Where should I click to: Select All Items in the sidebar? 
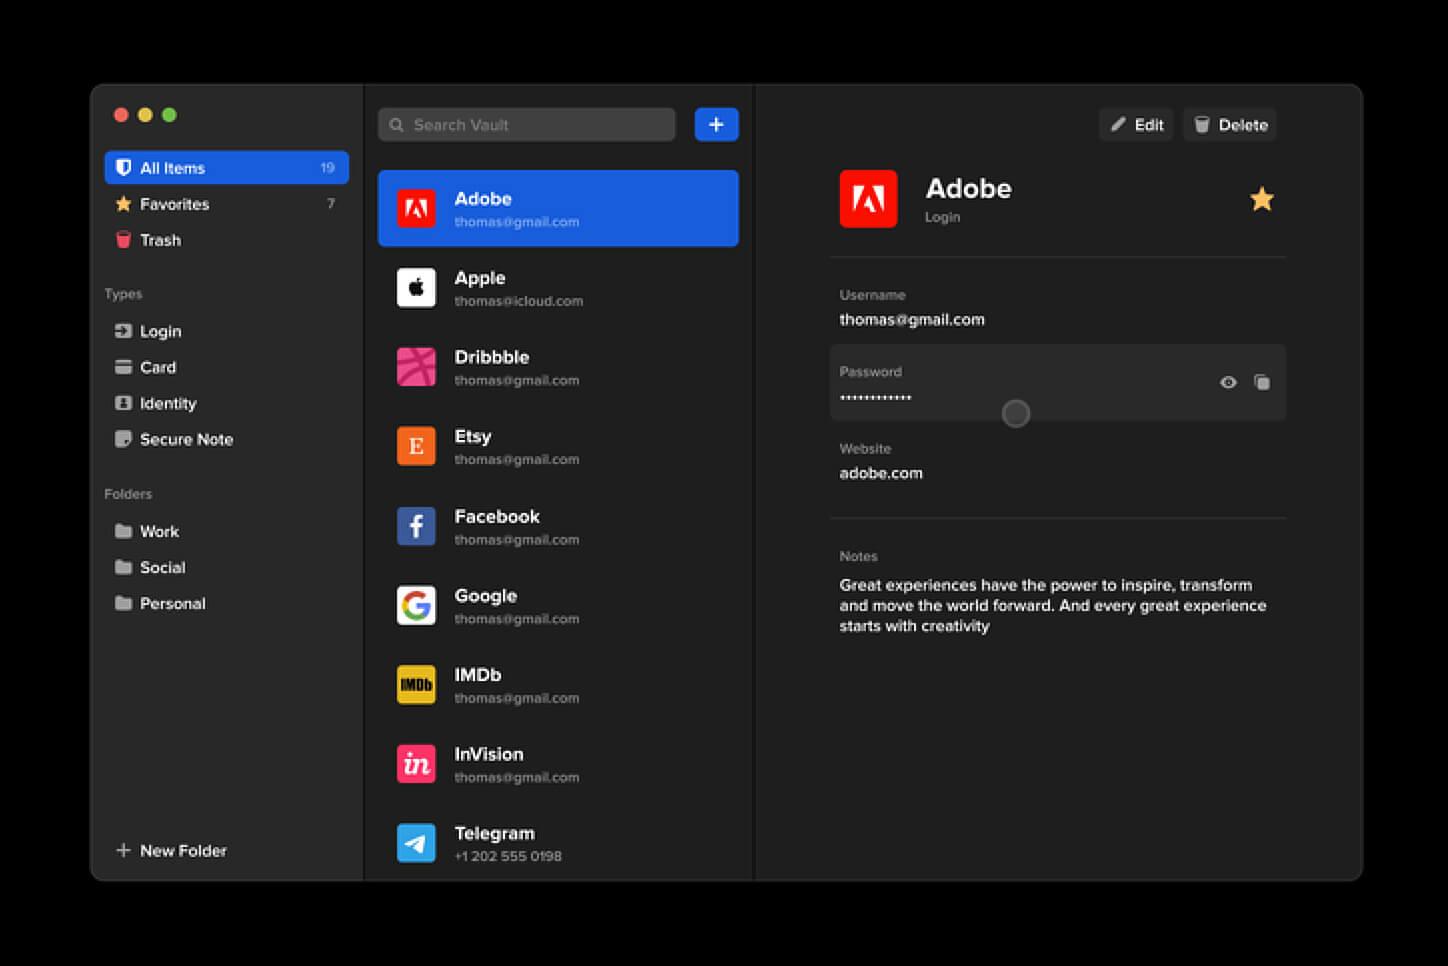coord(227,167)
